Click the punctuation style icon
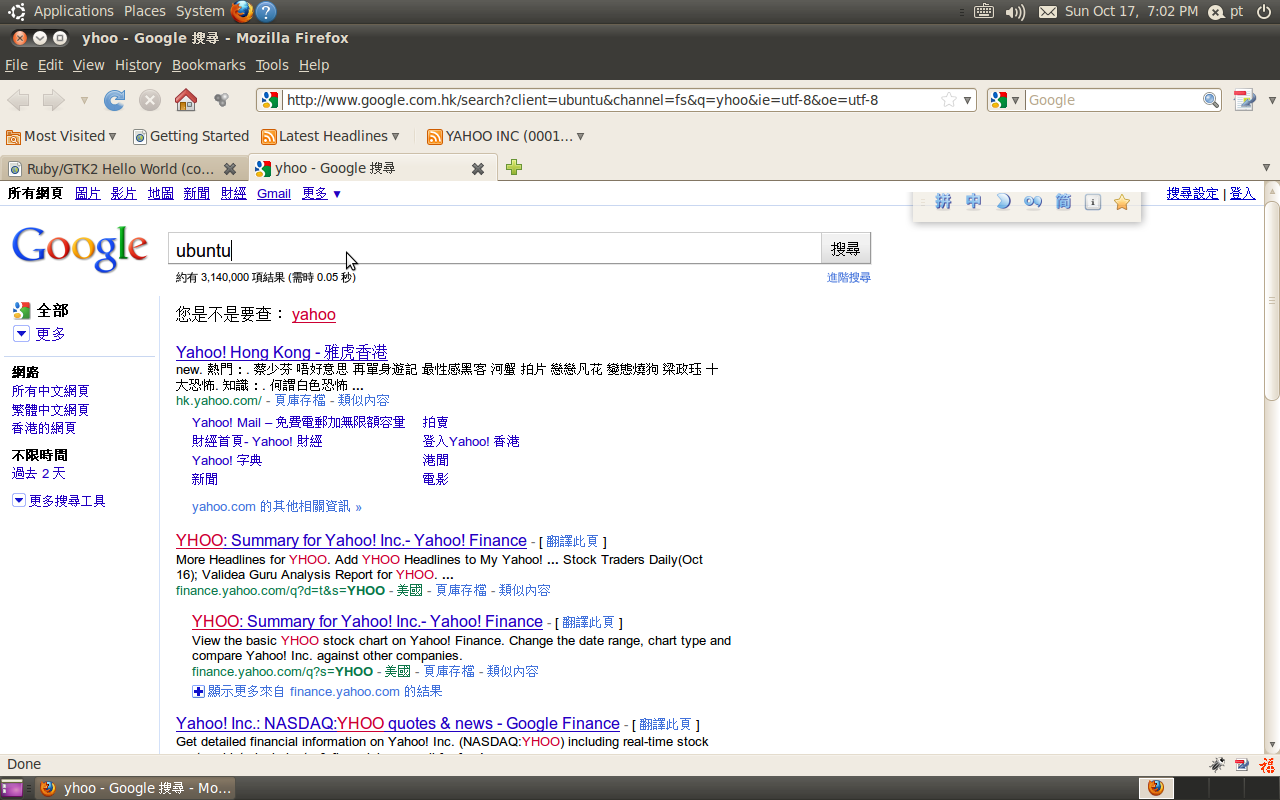This screenshot has height=800, width=1280. [x=1033, y=202]
